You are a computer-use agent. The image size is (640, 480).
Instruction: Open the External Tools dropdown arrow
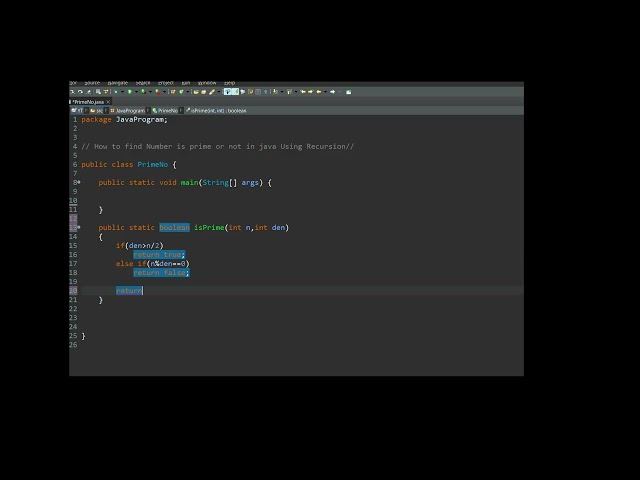coord(164,92)
